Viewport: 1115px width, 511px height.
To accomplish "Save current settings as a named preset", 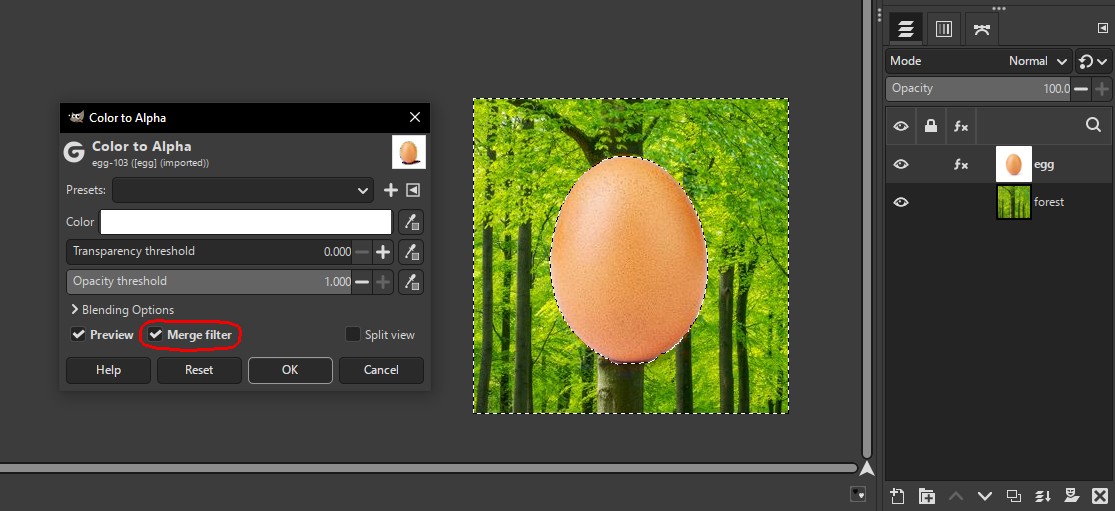I will (390, 190).
